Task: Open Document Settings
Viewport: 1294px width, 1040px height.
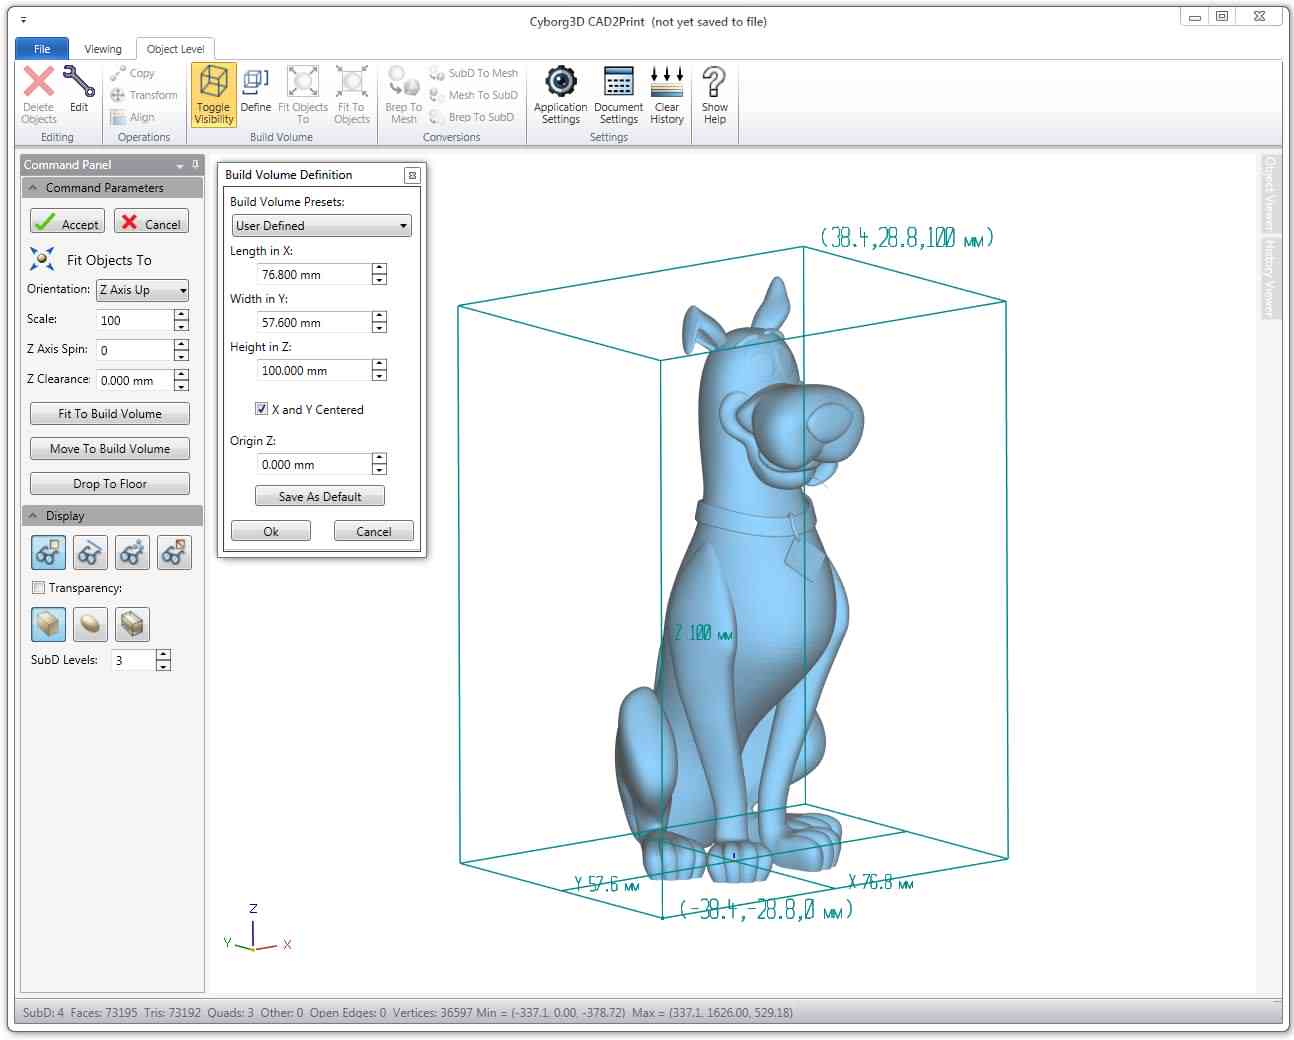Action: pyautogui.click(x=618, y=95)
